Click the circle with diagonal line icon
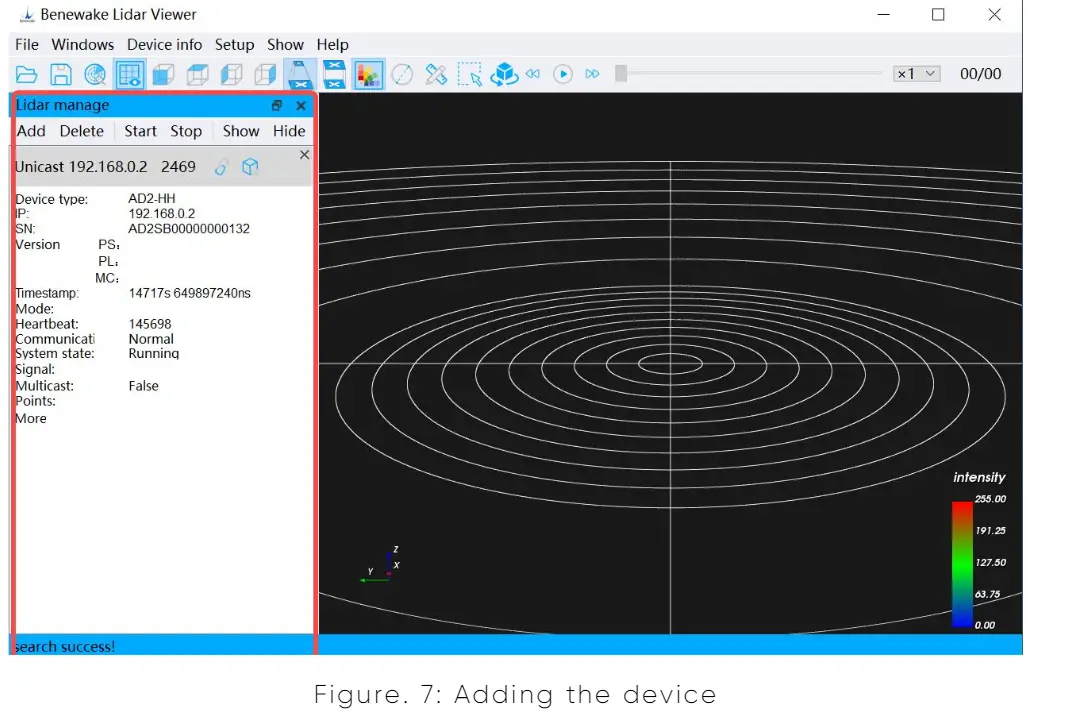 coord(403,74)
